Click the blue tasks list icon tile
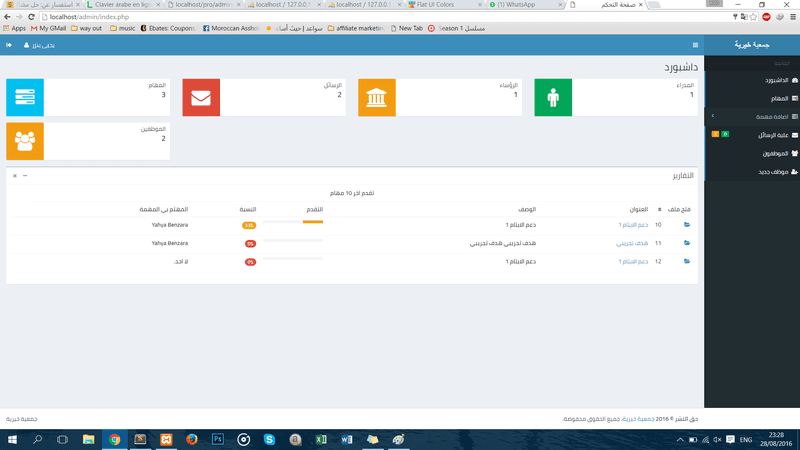This screenshot has height=450, width=800. [25, 97]
